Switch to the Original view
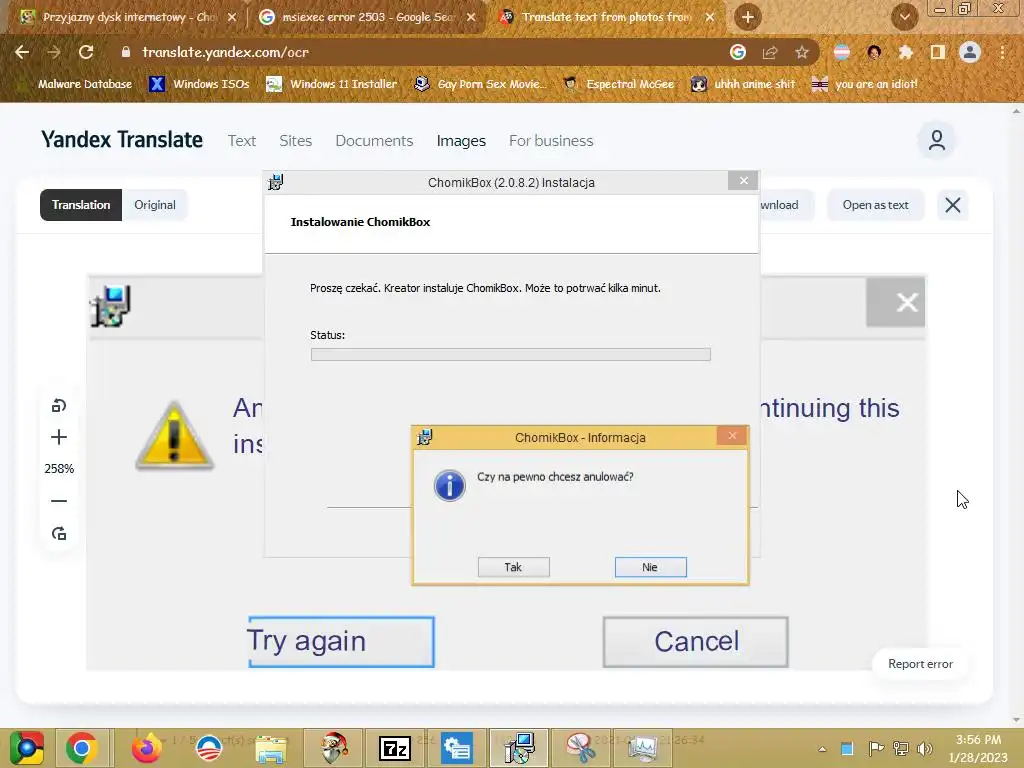Screen dimensions: 1024x768 tap(155, 205)
